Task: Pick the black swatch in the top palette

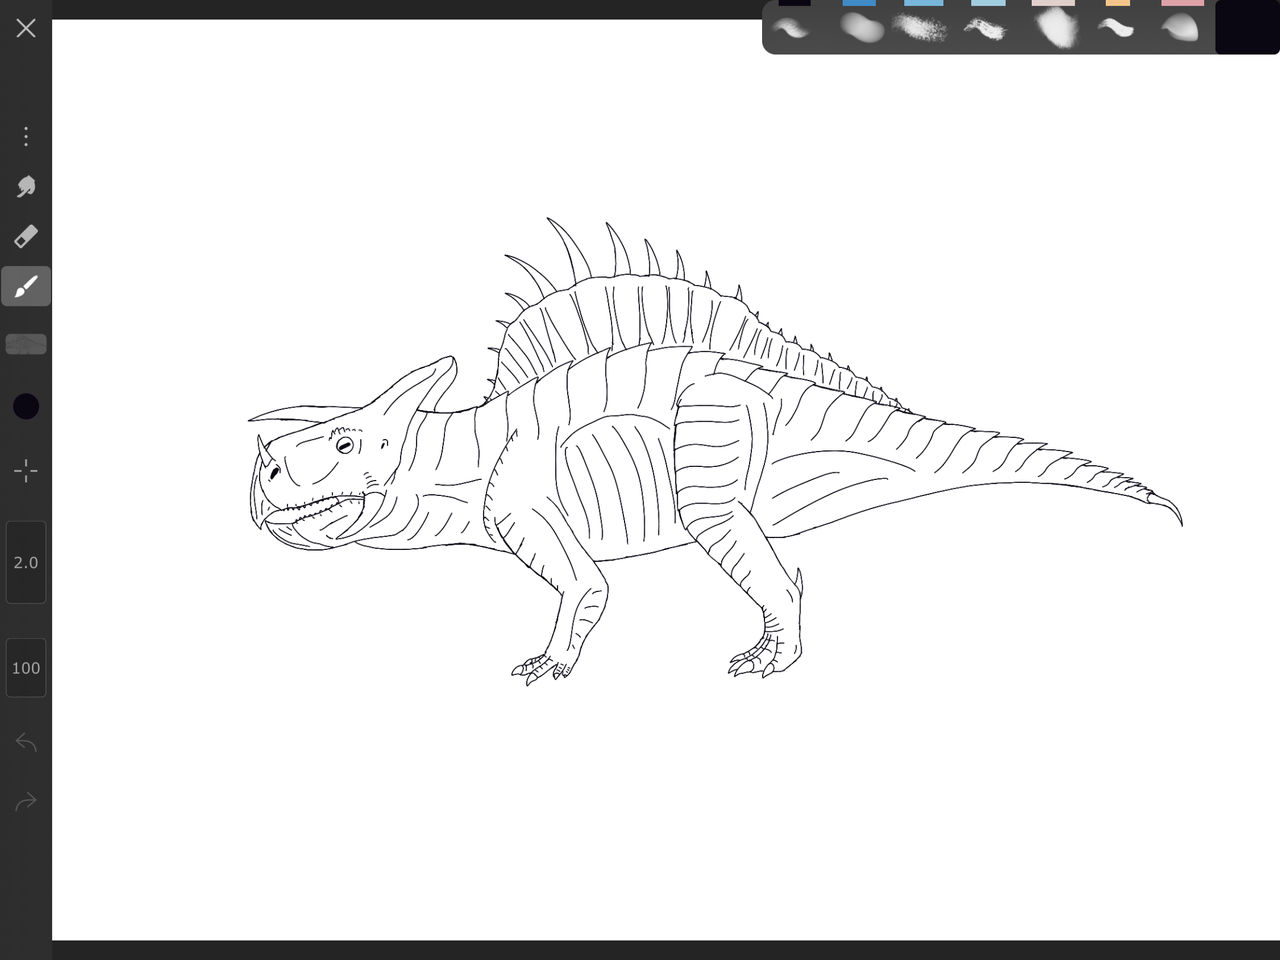Action: click(795, 3)
